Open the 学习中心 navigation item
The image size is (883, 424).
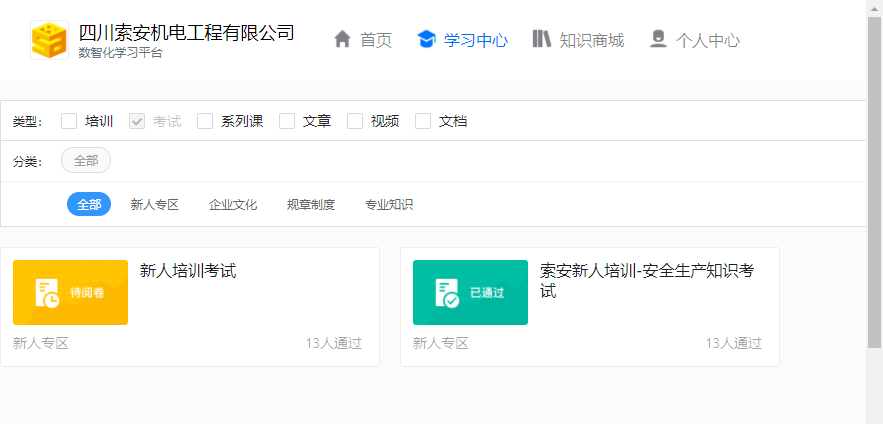click(x=463, y=40)
